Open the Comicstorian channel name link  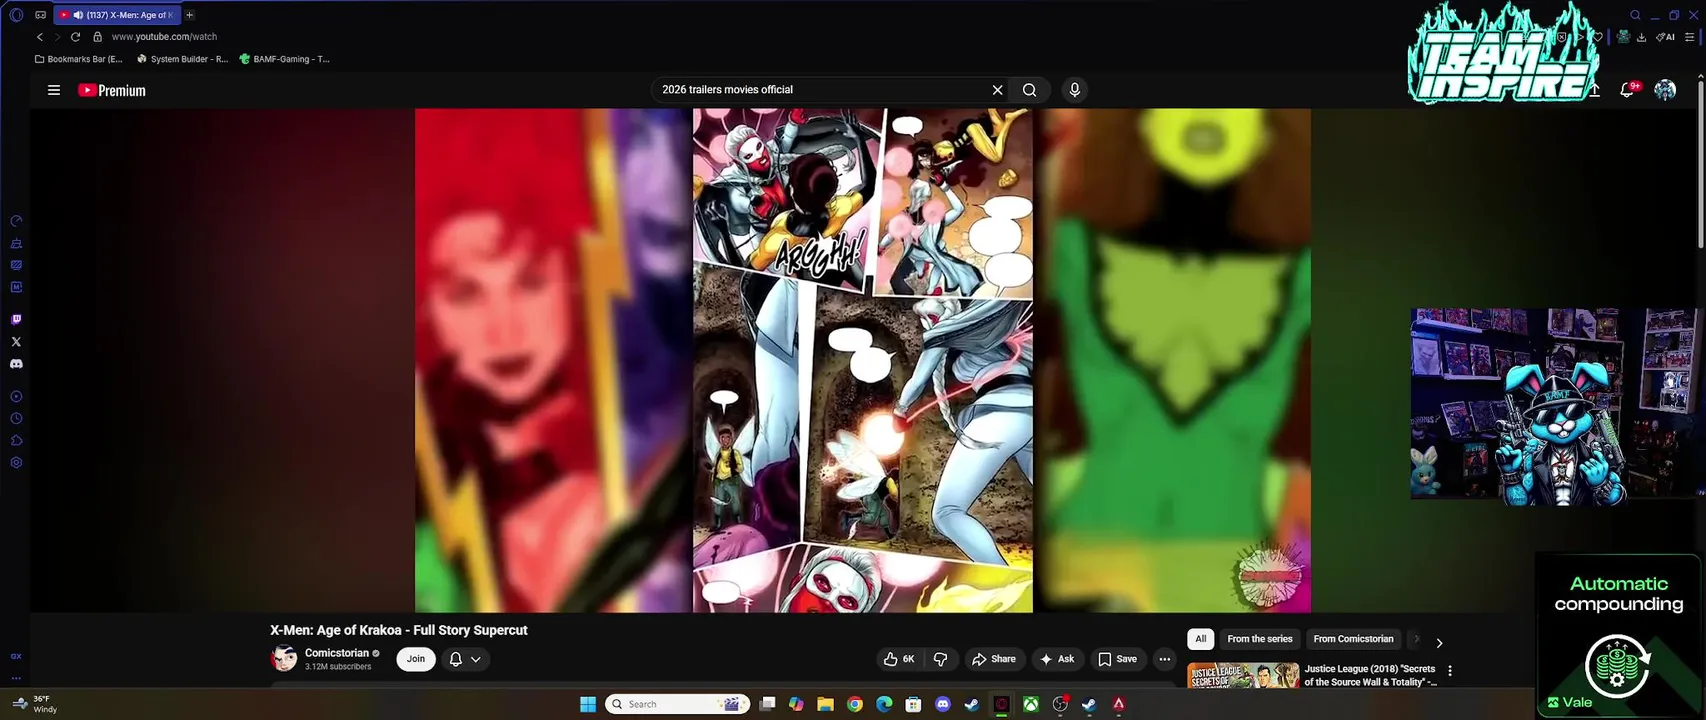point(337,653)
